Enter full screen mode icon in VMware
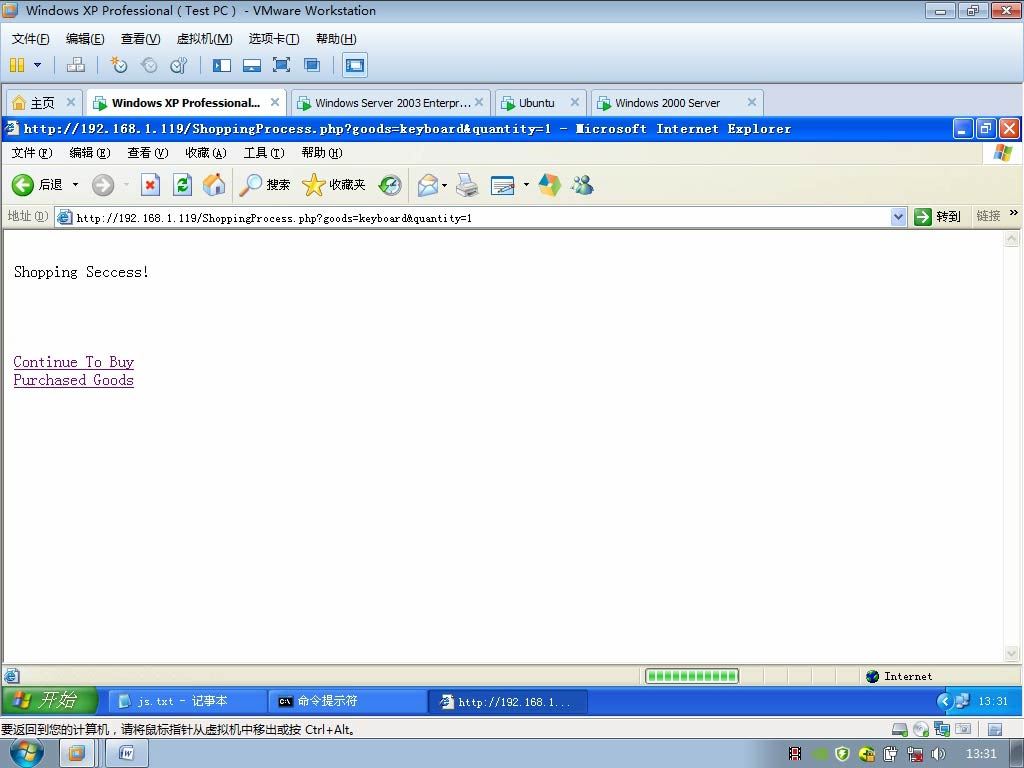Screen dimensions: 1024x768 [281, 65]
